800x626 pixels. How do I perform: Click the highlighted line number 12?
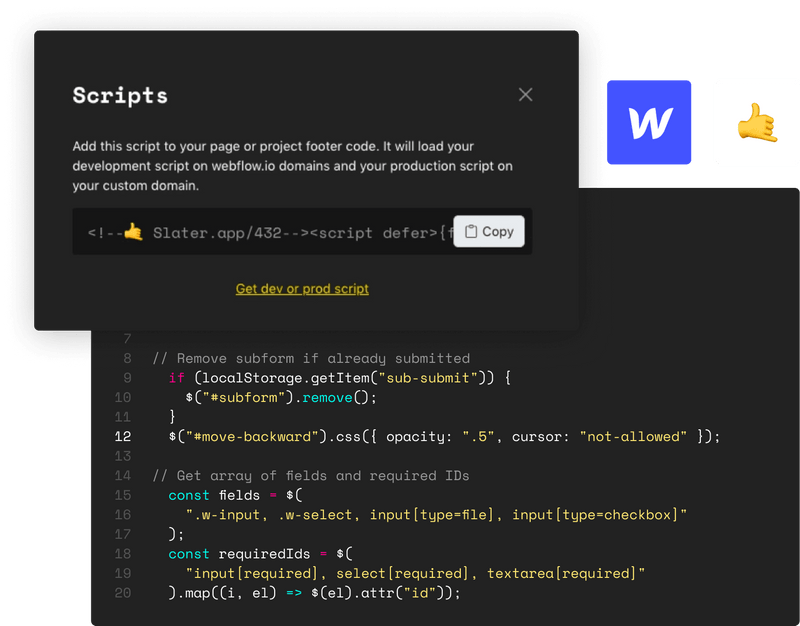pyautogui.click(x=123, y=436)
